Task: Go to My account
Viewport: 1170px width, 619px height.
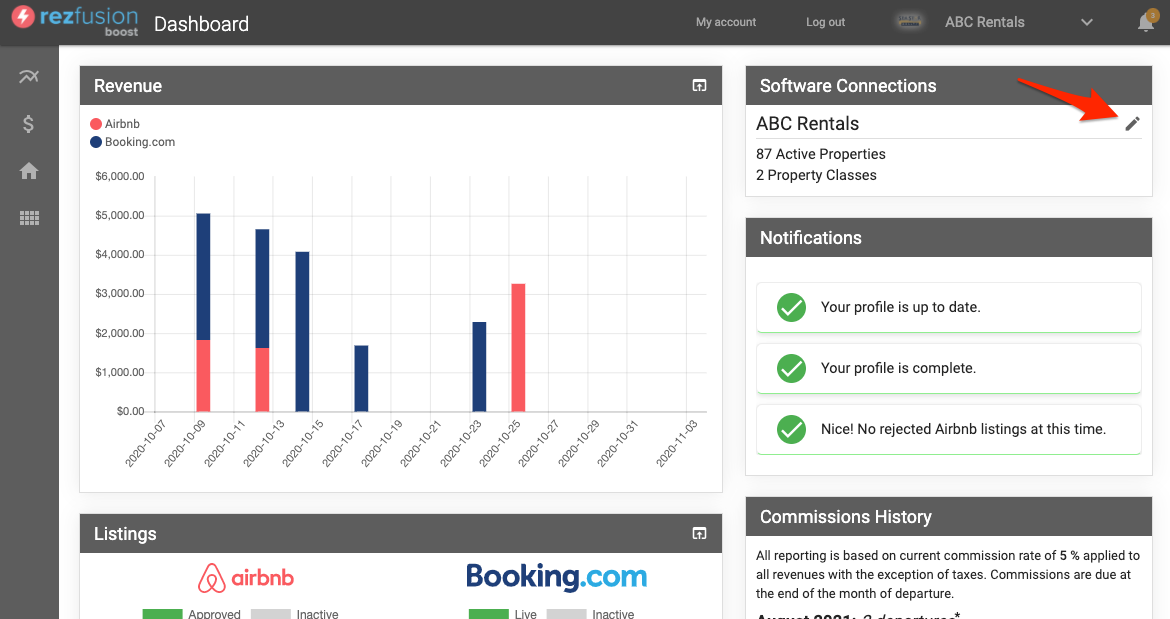Action: click(726, 22)
